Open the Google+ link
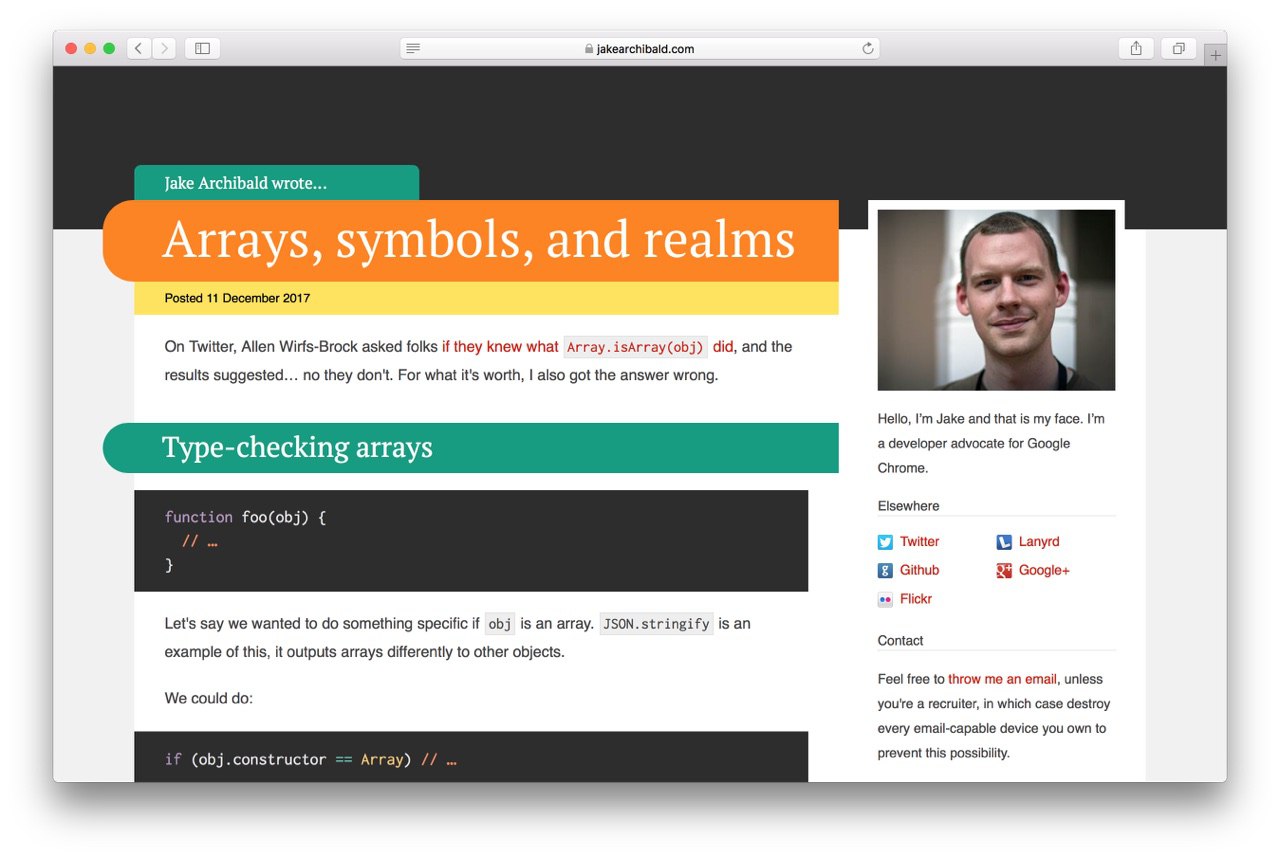This screenshot has width=1280, height=858. point(1044,570)
